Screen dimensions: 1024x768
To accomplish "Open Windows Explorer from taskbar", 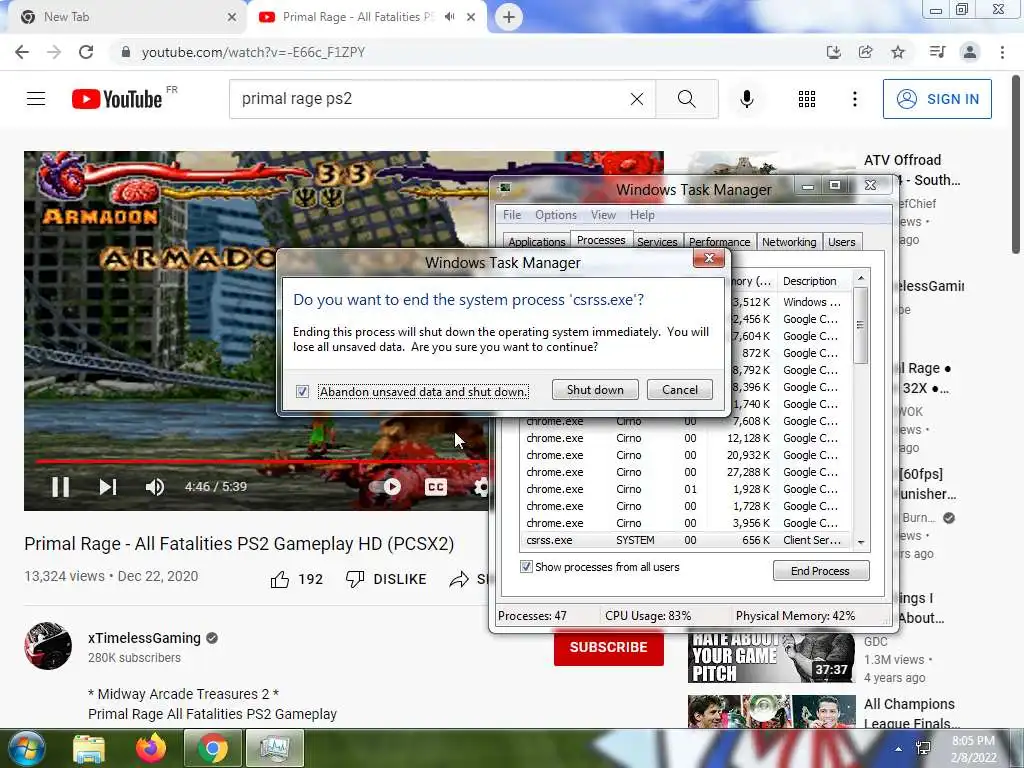I will [89, 748].
